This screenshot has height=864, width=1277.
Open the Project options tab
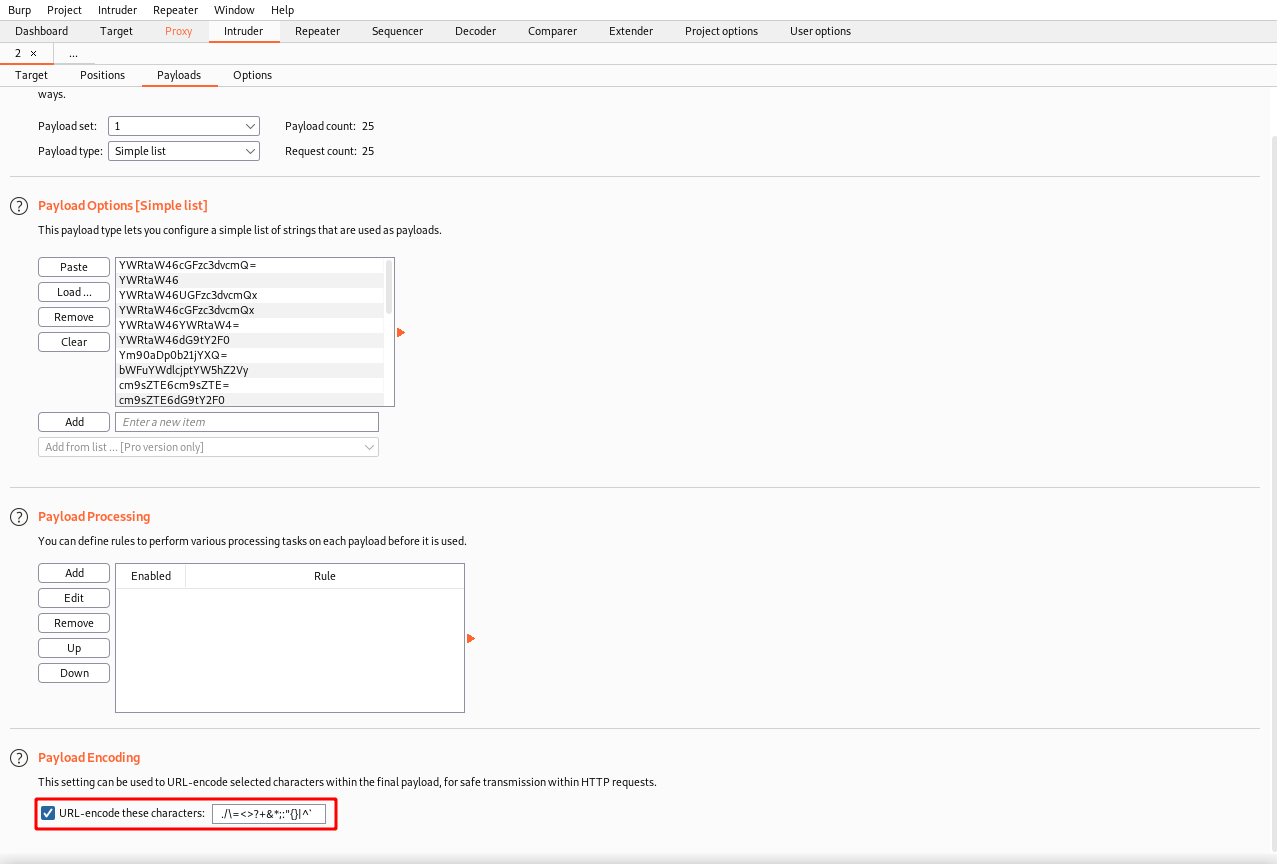(721, 31)
